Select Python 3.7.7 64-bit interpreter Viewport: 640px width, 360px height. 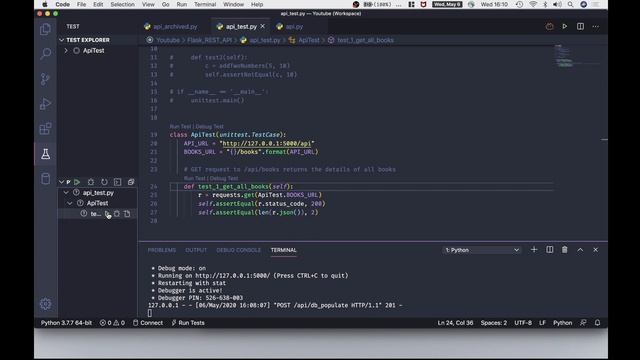click(x=66, y=322)
